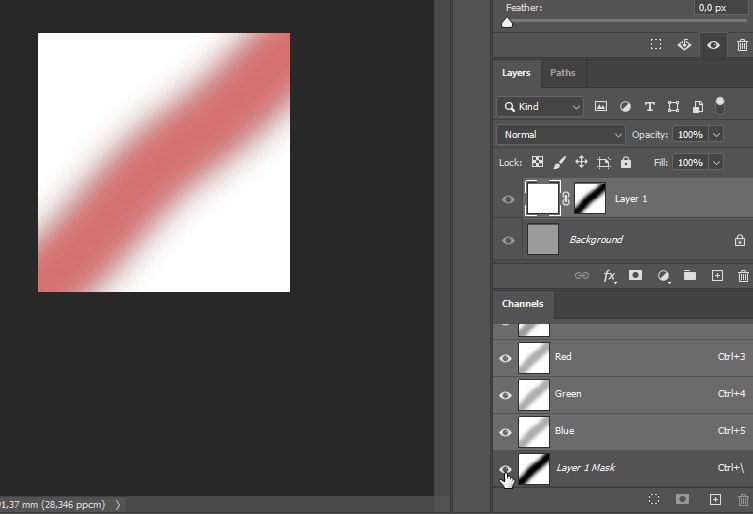Lock all padlock icon
Viewport: 753px width, 514px height.
tap(625, 162)
